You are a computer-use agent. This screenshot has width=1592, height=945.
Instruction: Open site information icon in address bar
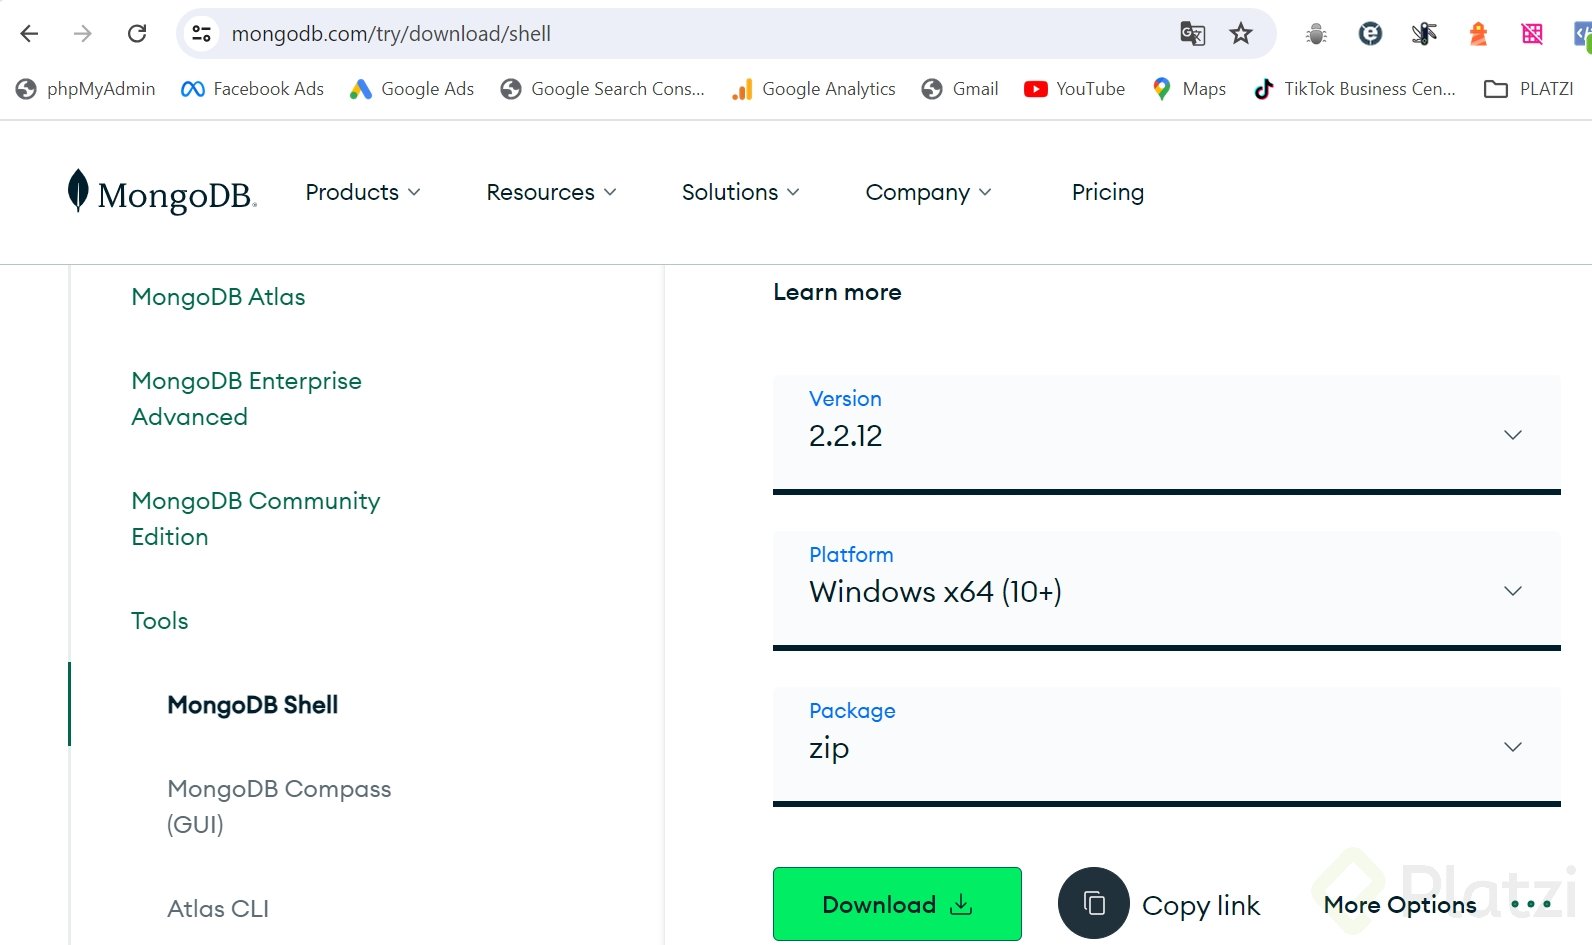[x=201, y=34]
